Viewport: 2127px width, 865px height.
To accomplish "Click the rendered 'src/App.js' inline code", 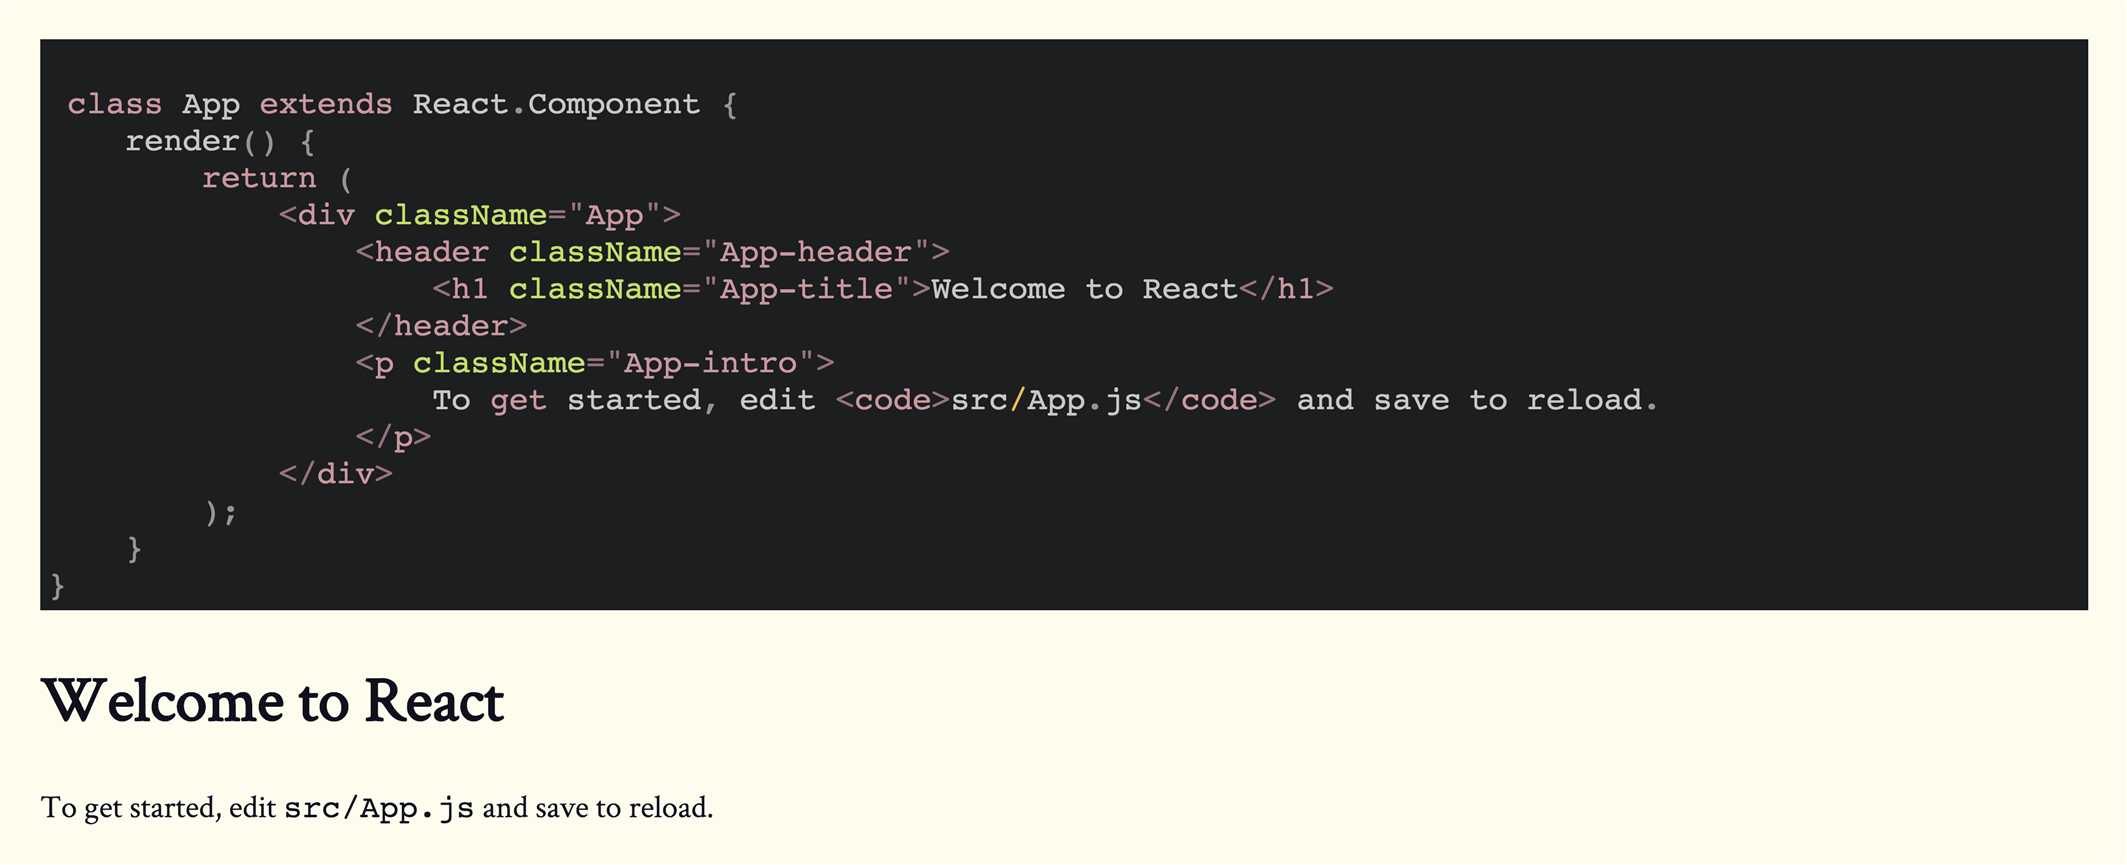I will tap(379, 808).
